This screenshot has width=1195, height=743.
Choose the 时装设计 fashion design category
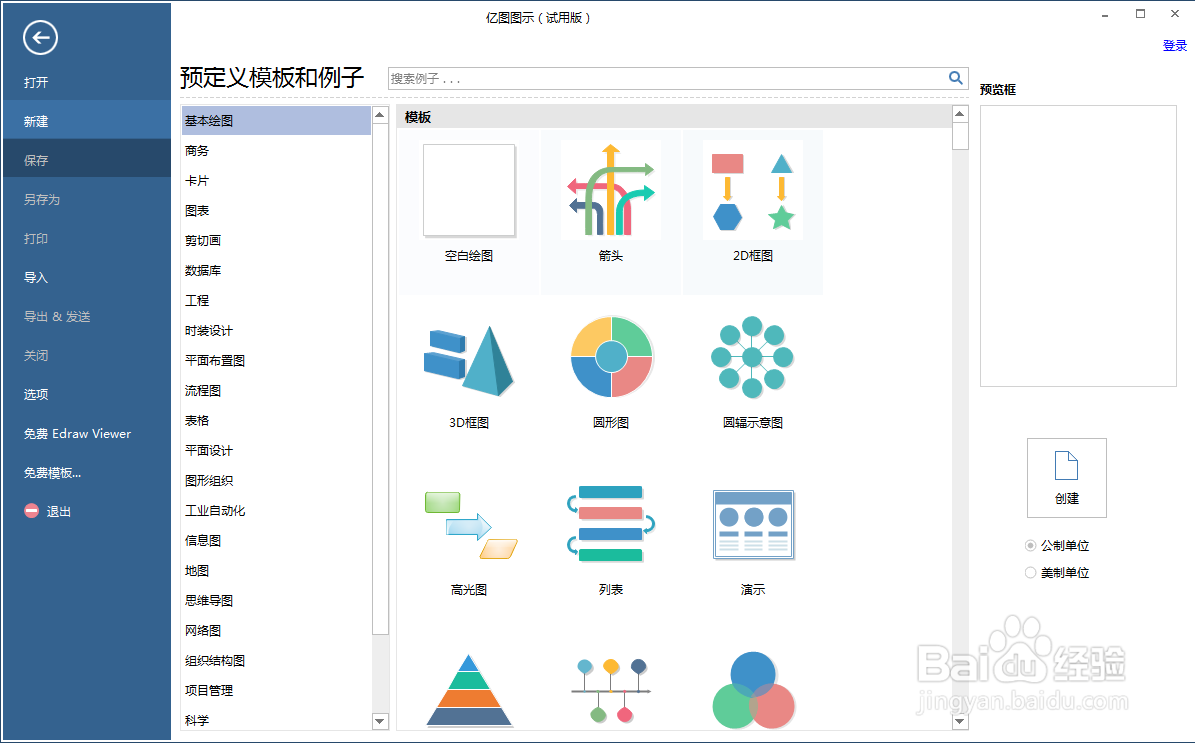pyautogui.click(x=276, y=331)
